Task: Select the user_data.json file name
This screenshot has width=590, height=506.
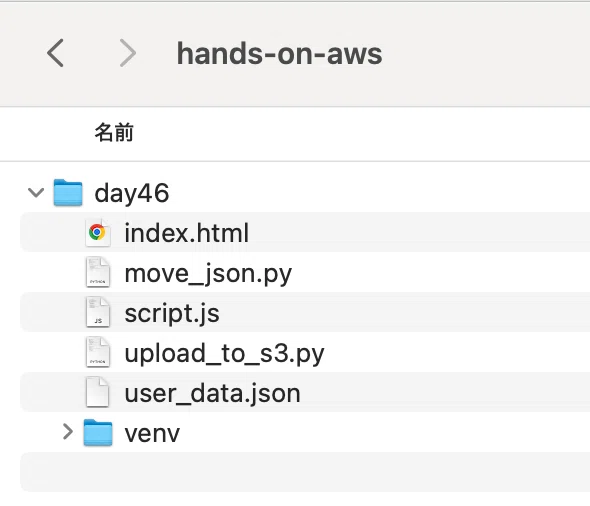Action: click(x=213, y=394)
